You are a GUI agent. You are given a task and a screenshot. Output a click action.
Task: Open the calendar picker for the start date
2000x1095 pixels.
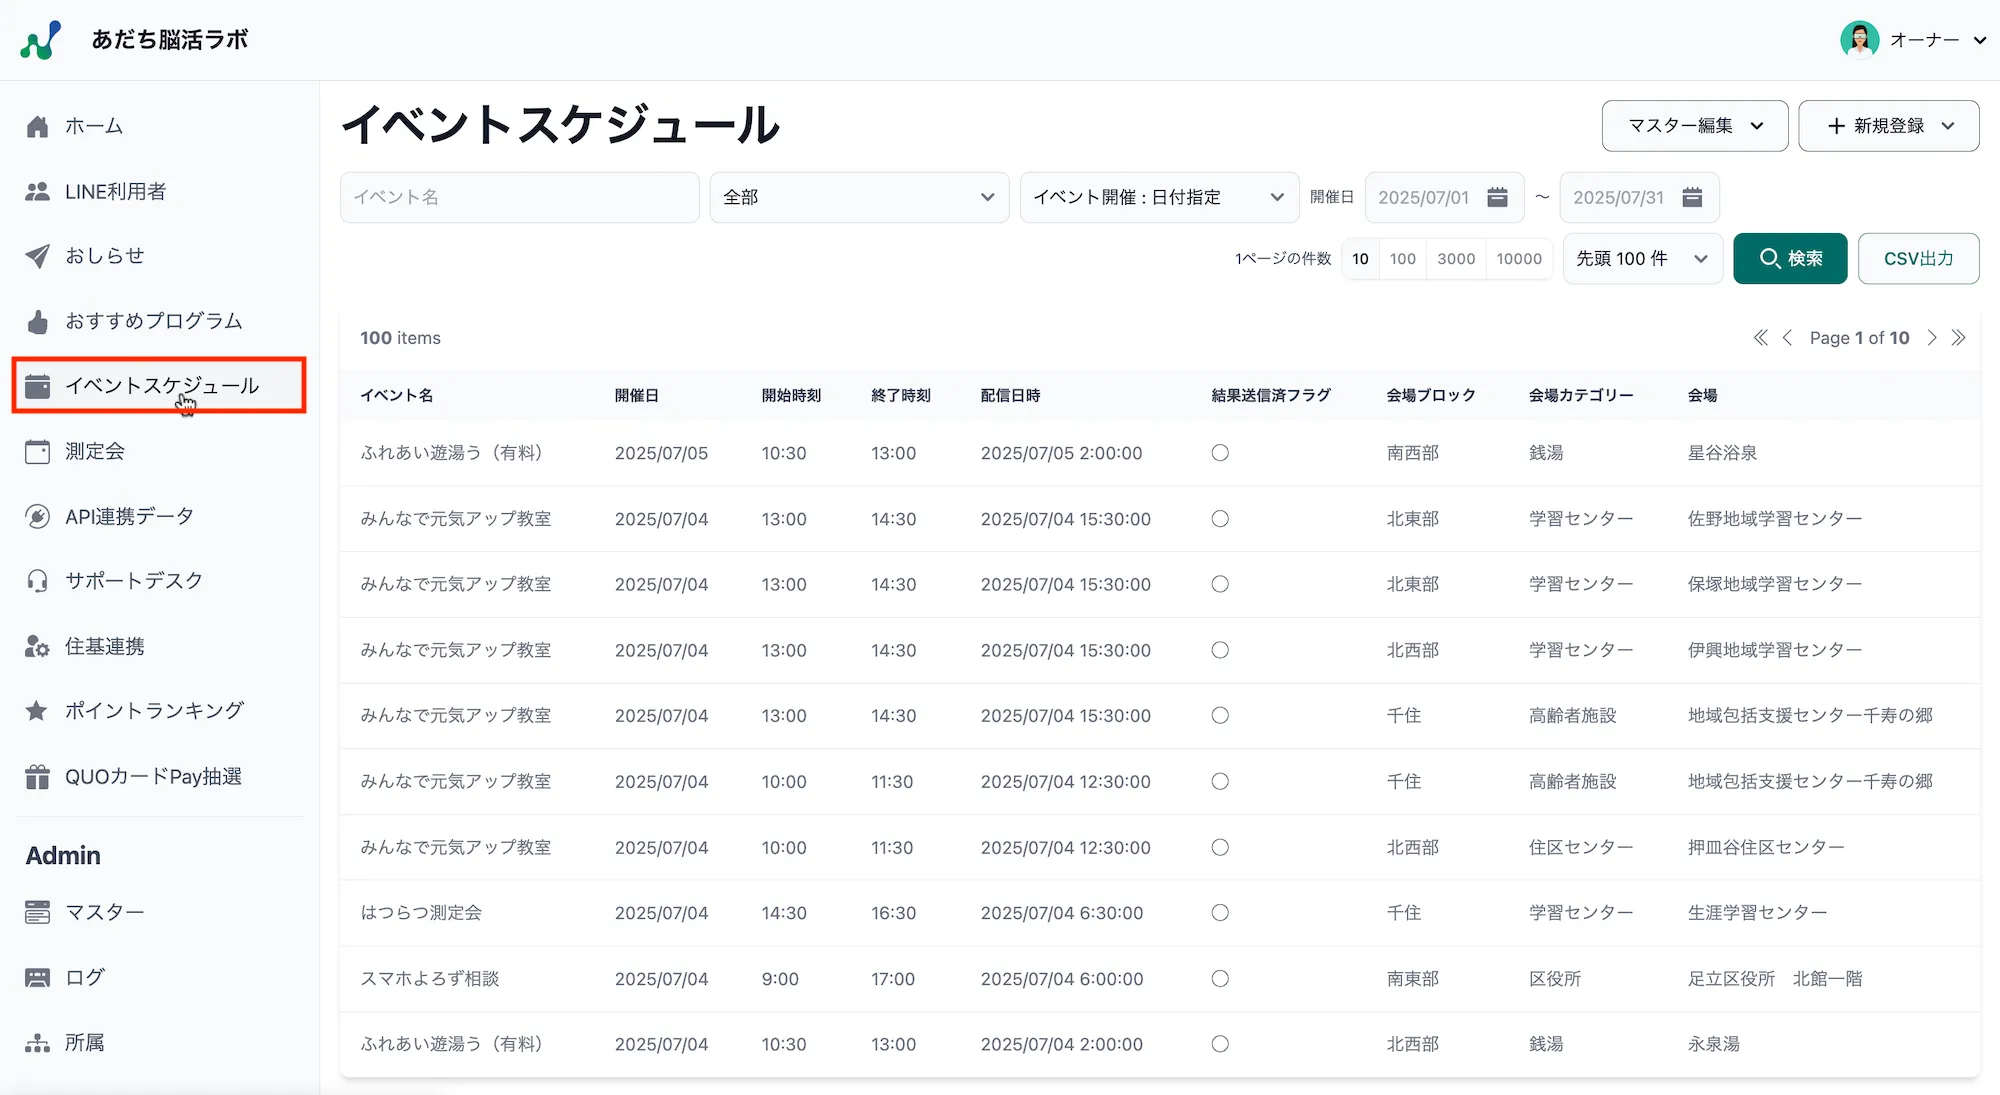1497,197
